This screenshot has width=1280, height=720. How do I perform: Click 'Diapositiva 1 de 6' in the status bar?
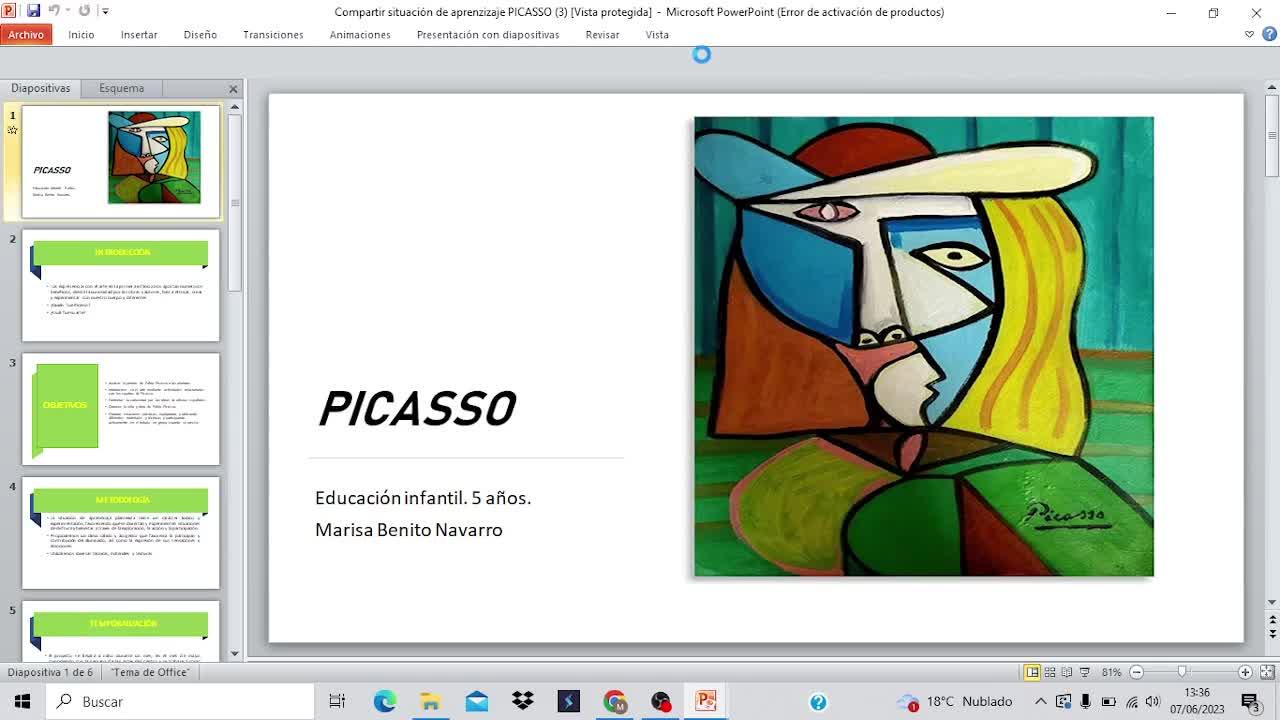pos(50,672)
